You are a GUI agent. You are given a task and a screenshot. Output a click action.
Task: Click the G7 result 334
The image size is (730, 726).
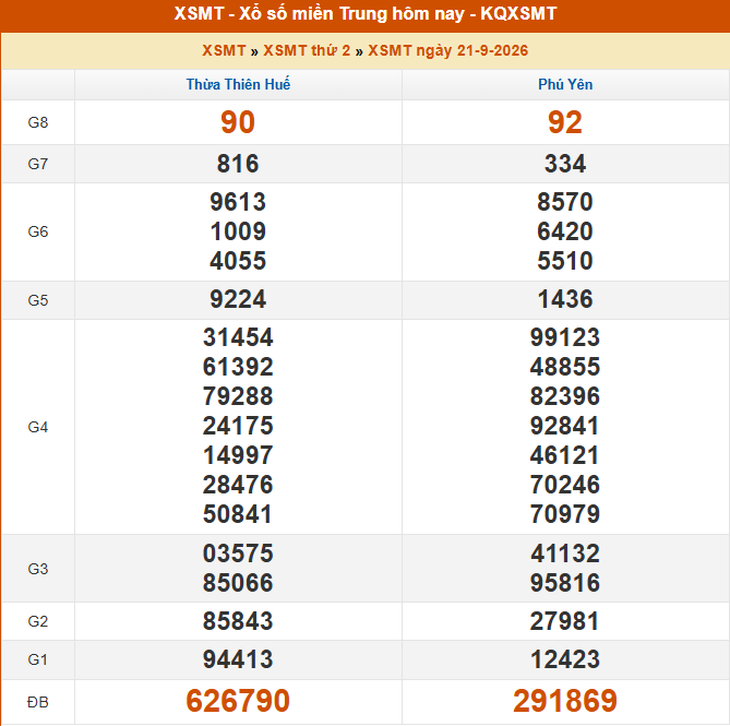tap(565, 163)
